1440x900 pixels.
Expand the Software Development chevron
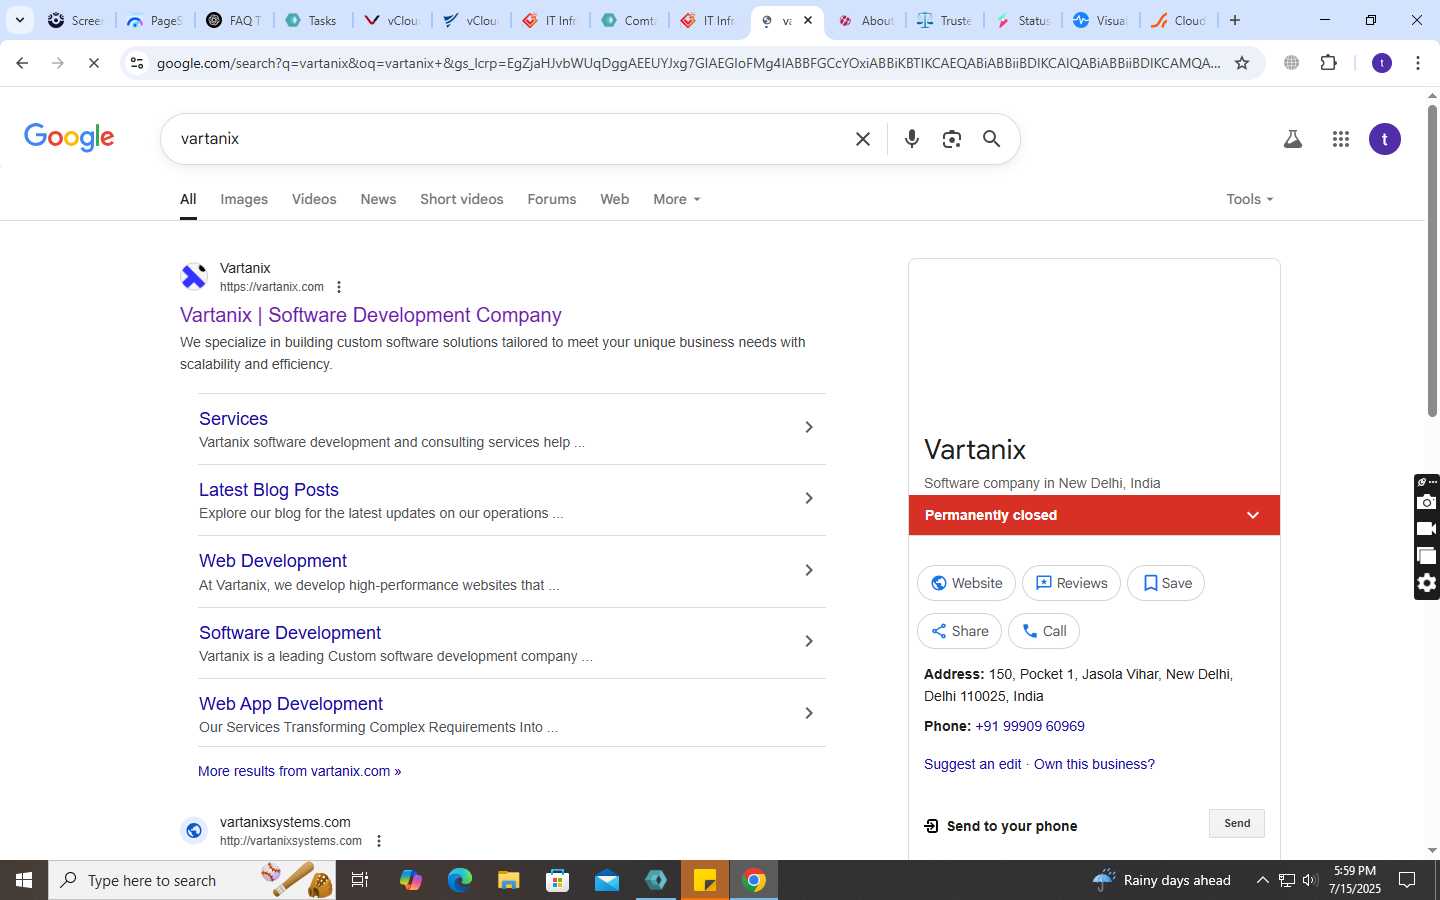(809, 641)
